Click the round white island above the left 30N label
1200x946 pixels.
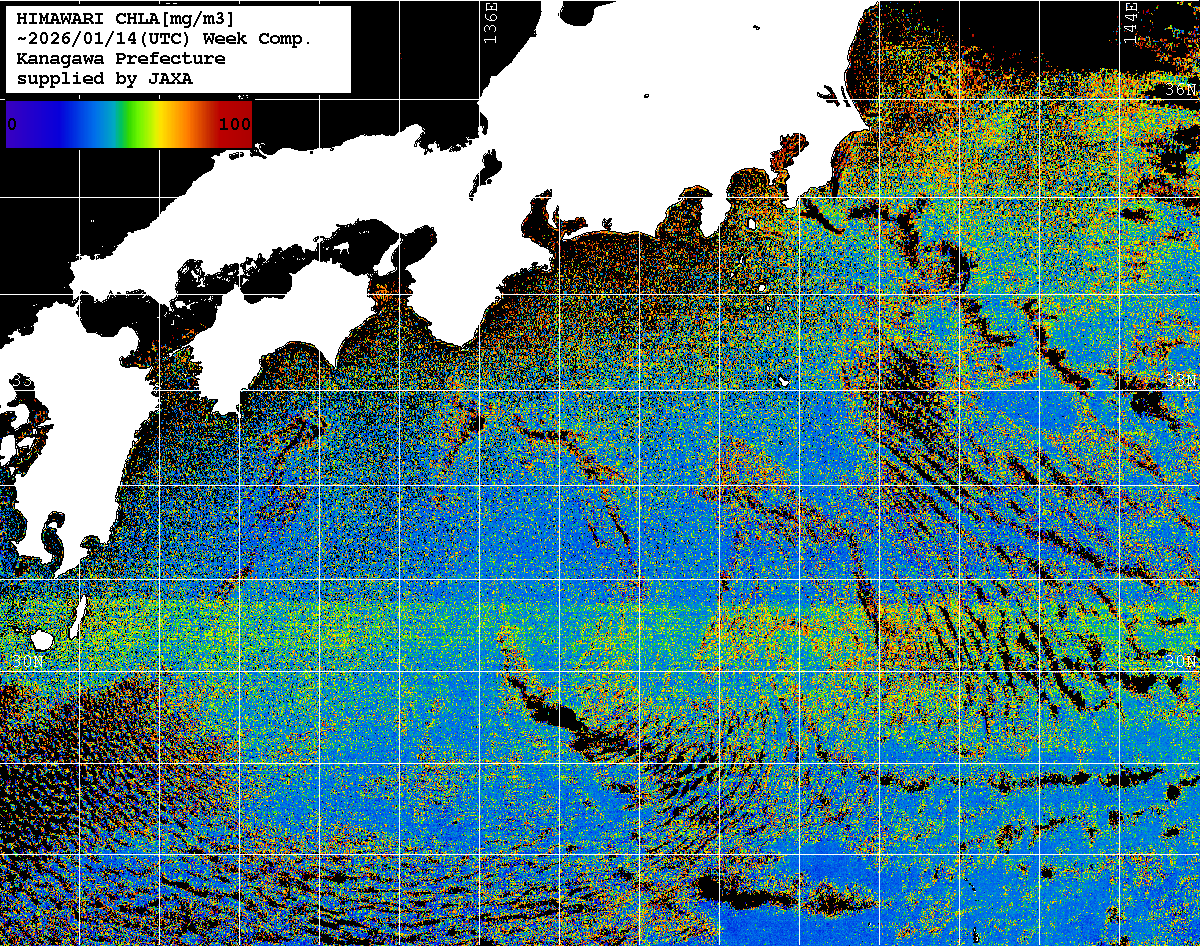[x=42, y=639]
